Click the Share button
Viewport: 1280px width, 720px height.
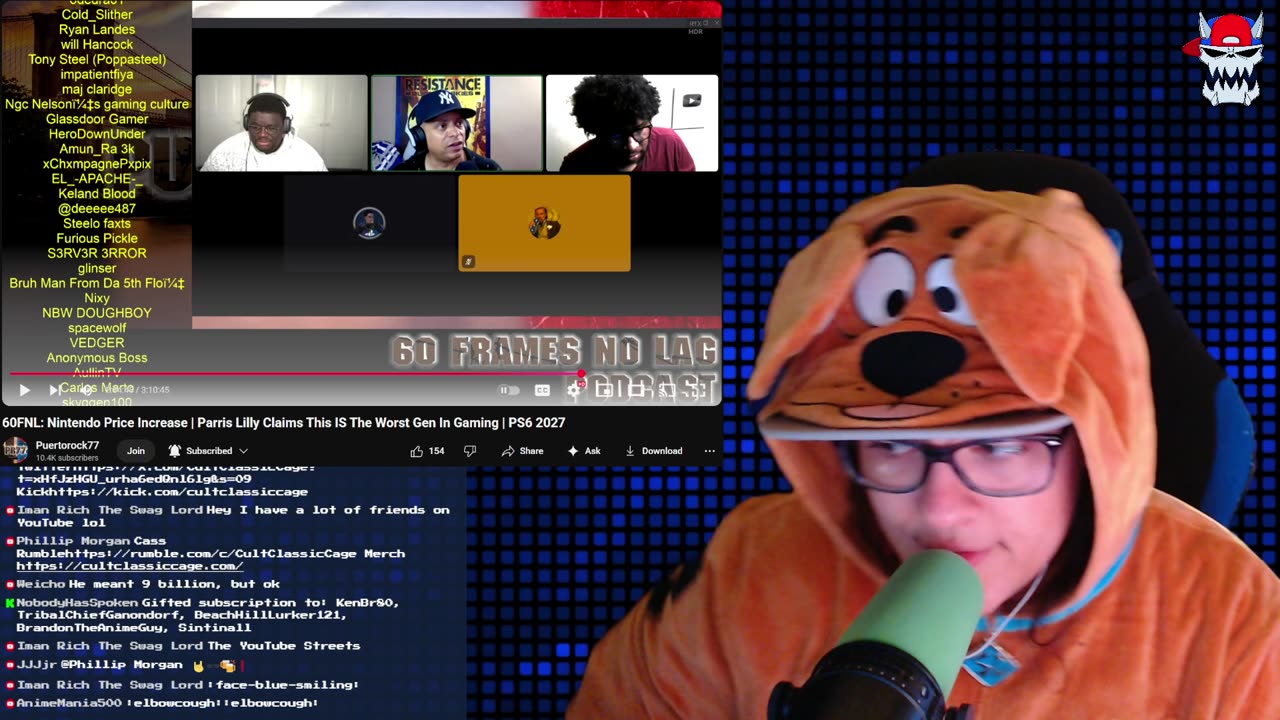pos(522,451)
